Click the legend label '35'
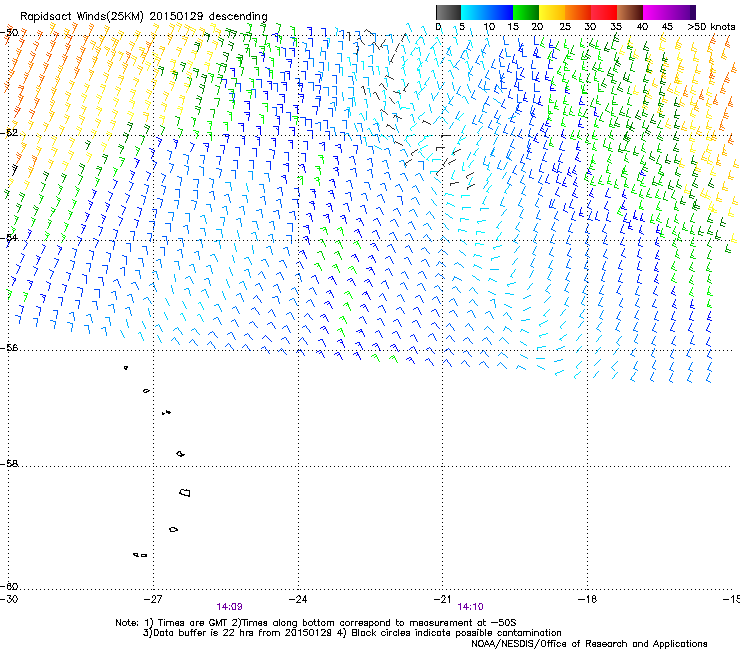 [x=616, y=27]
